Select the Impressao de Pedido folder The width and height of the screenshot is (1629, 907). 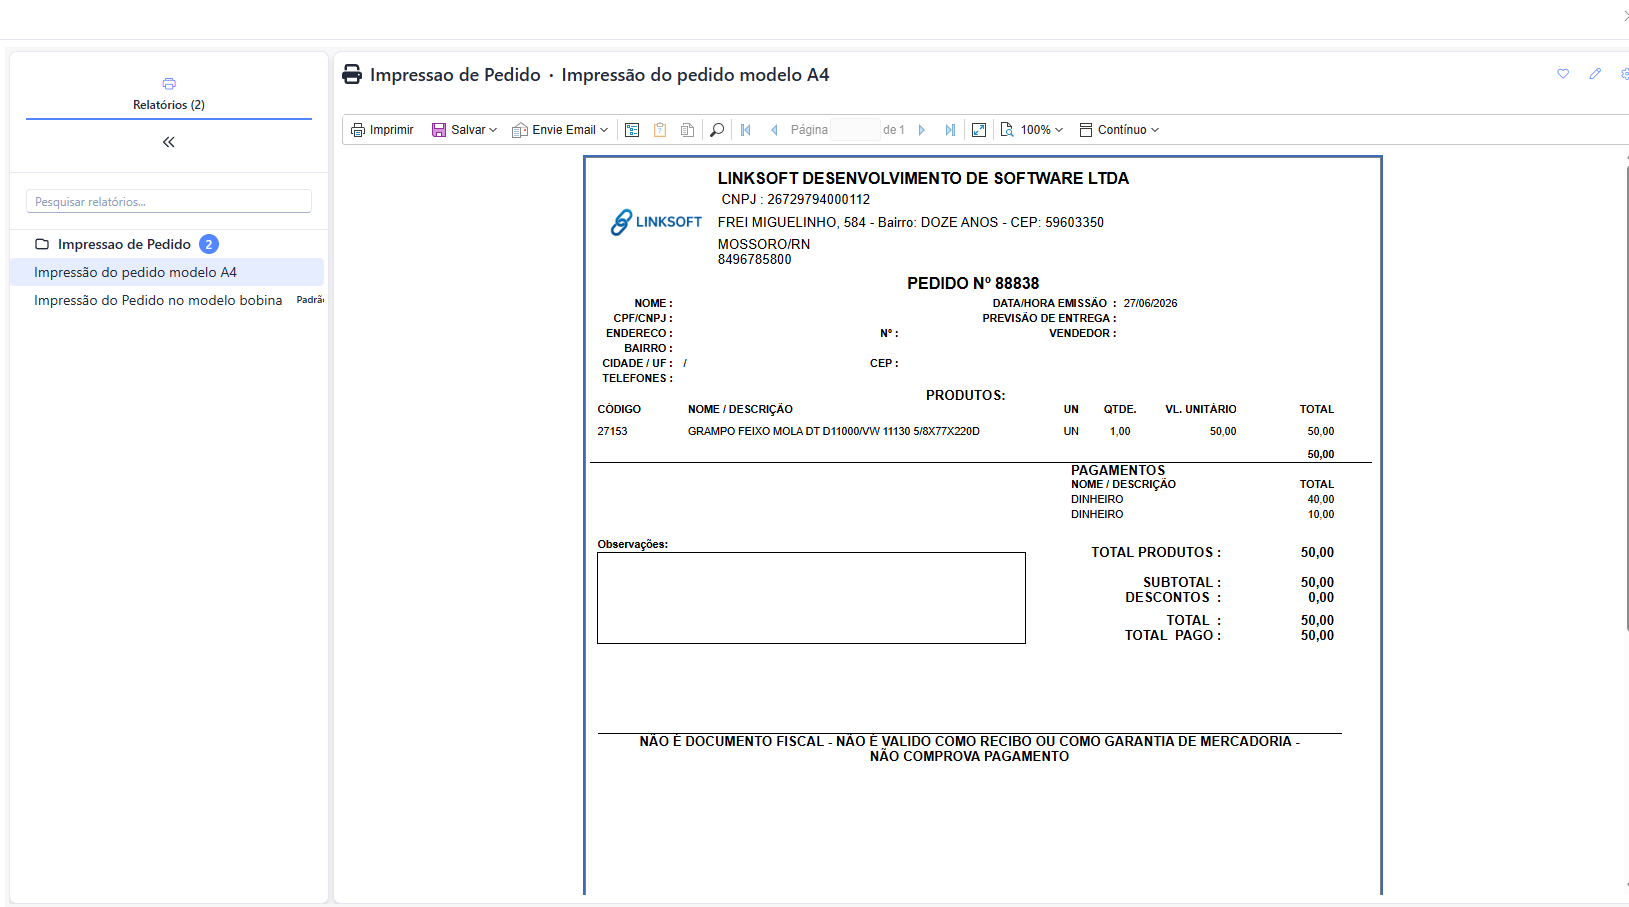click(124, 244)
